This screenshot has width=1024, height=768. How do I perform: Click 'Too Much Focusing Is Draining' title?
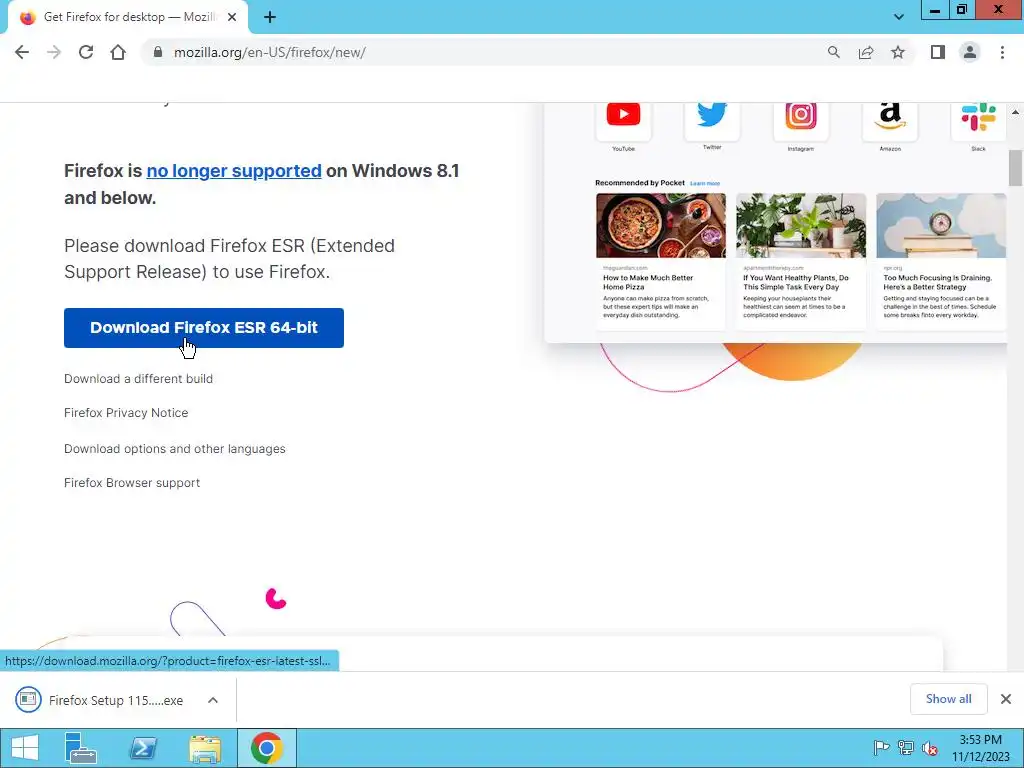(937, 282)
